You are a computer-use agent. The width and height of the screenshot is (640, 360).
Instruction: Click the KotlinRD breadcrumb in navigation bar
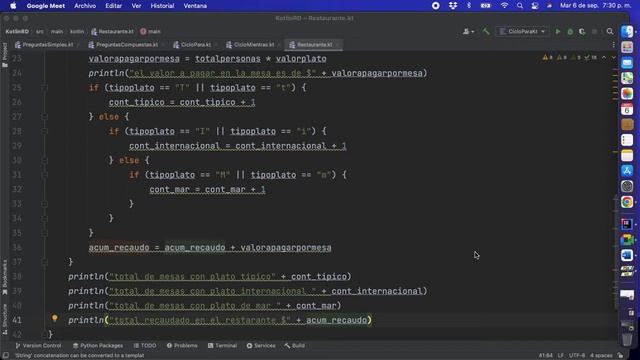click(x=17, y=31)
